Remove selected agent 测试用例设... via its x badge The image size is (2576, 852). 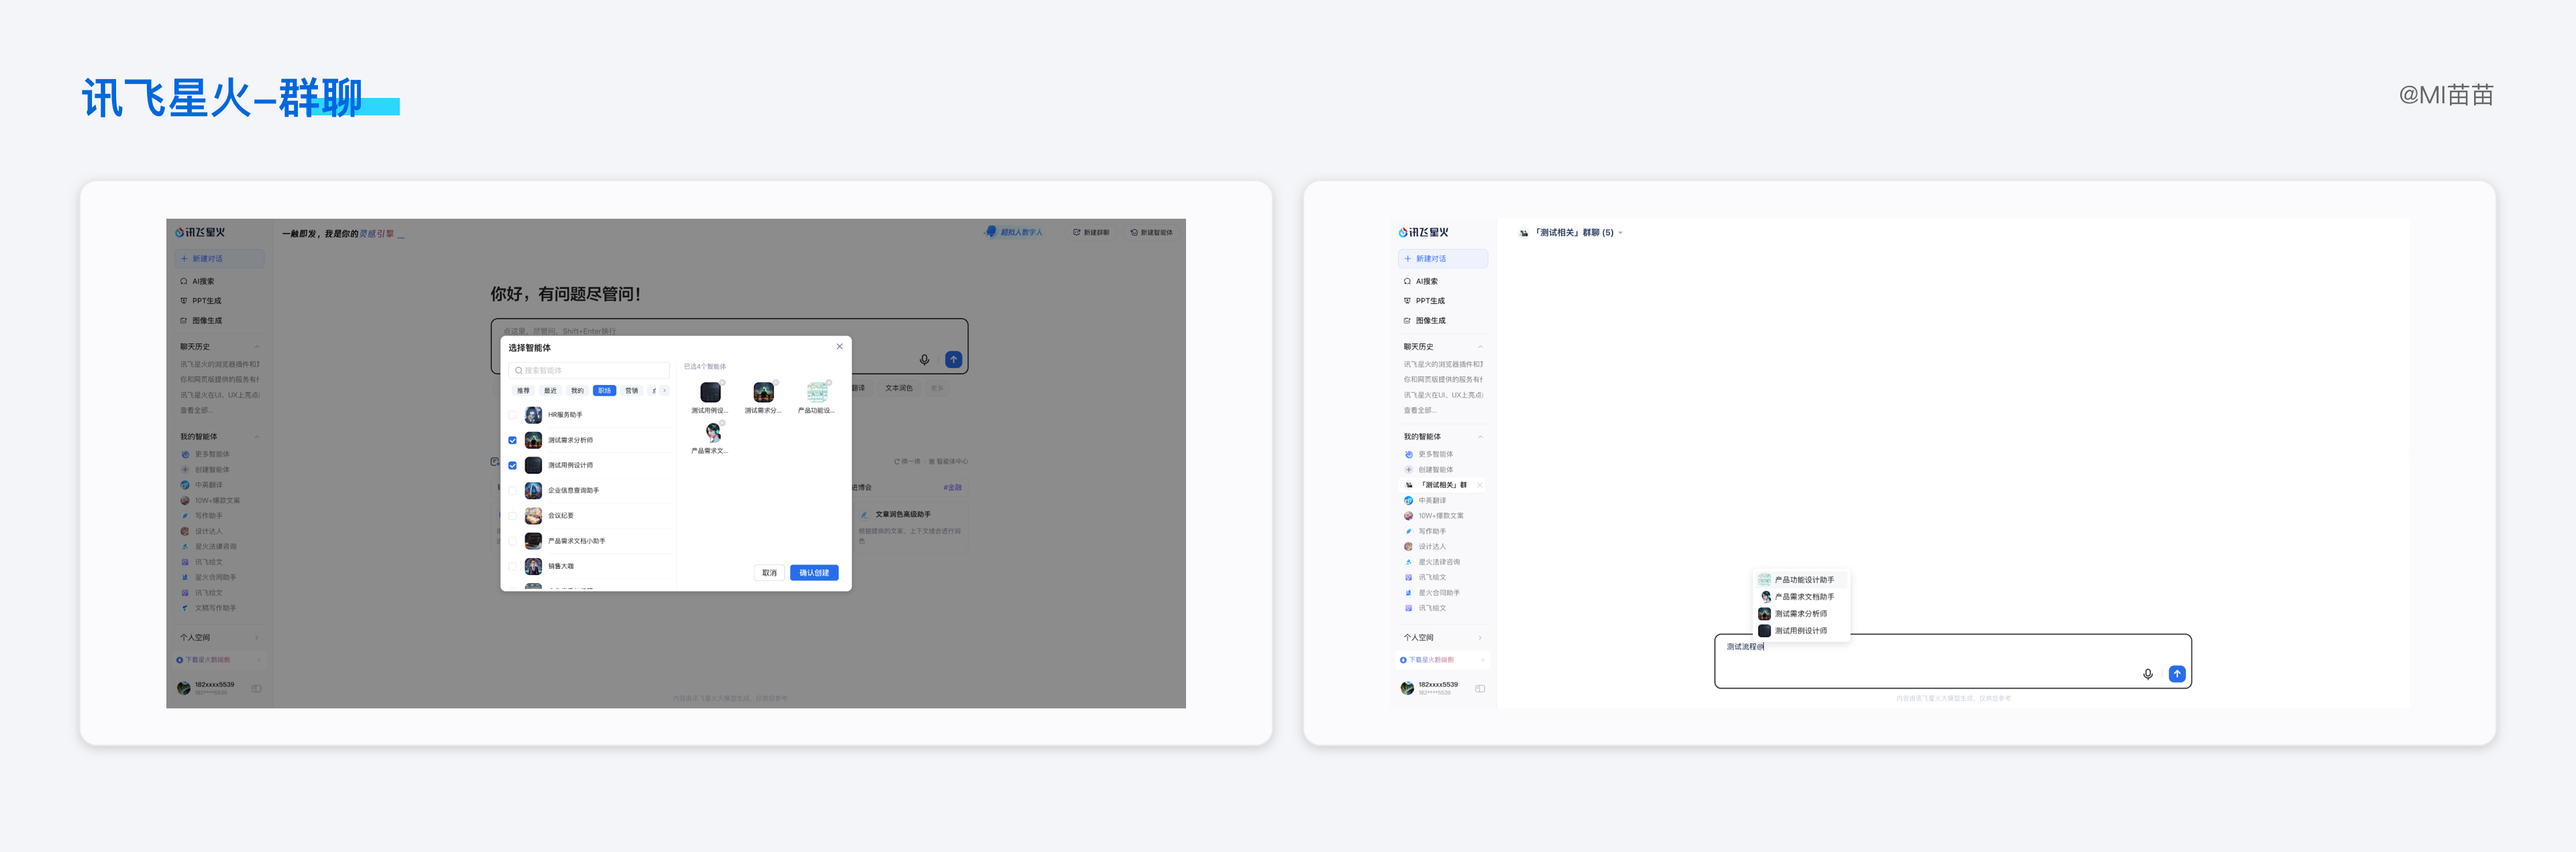point(722,382)
